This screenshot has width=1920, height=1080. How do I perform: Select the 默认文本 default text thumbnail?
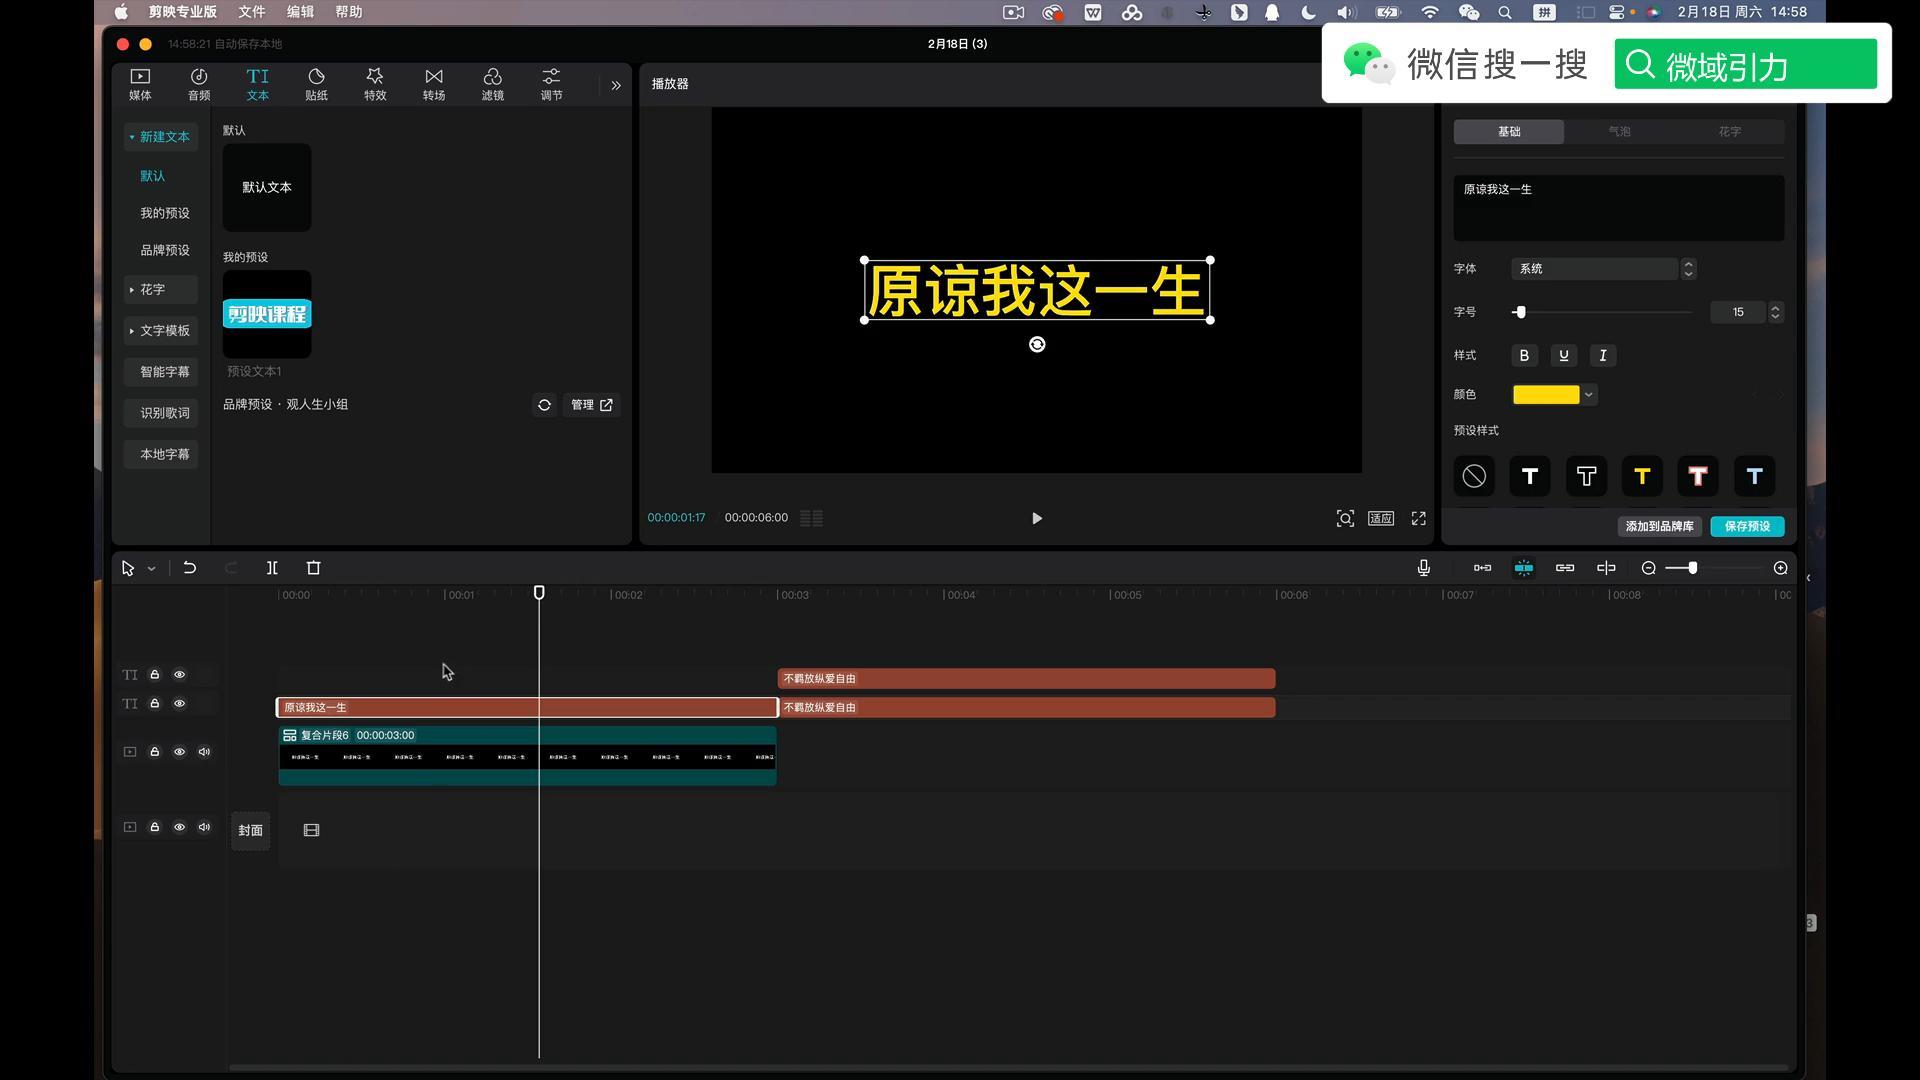(x=267, y=187)
